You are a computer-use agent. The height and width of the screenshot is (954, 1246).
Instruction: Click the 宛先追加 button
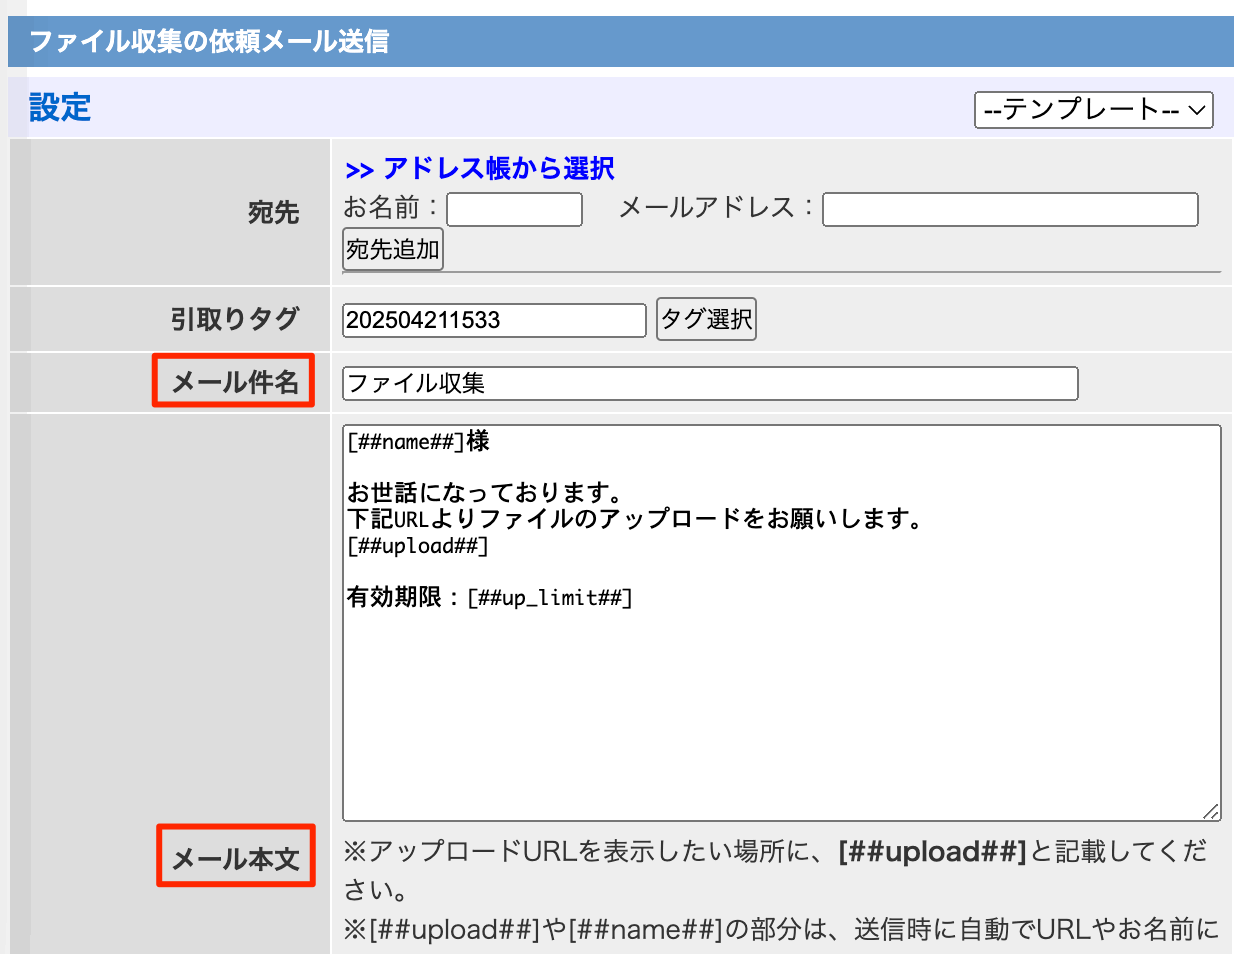pyautogui.click(x=392, y=248)
